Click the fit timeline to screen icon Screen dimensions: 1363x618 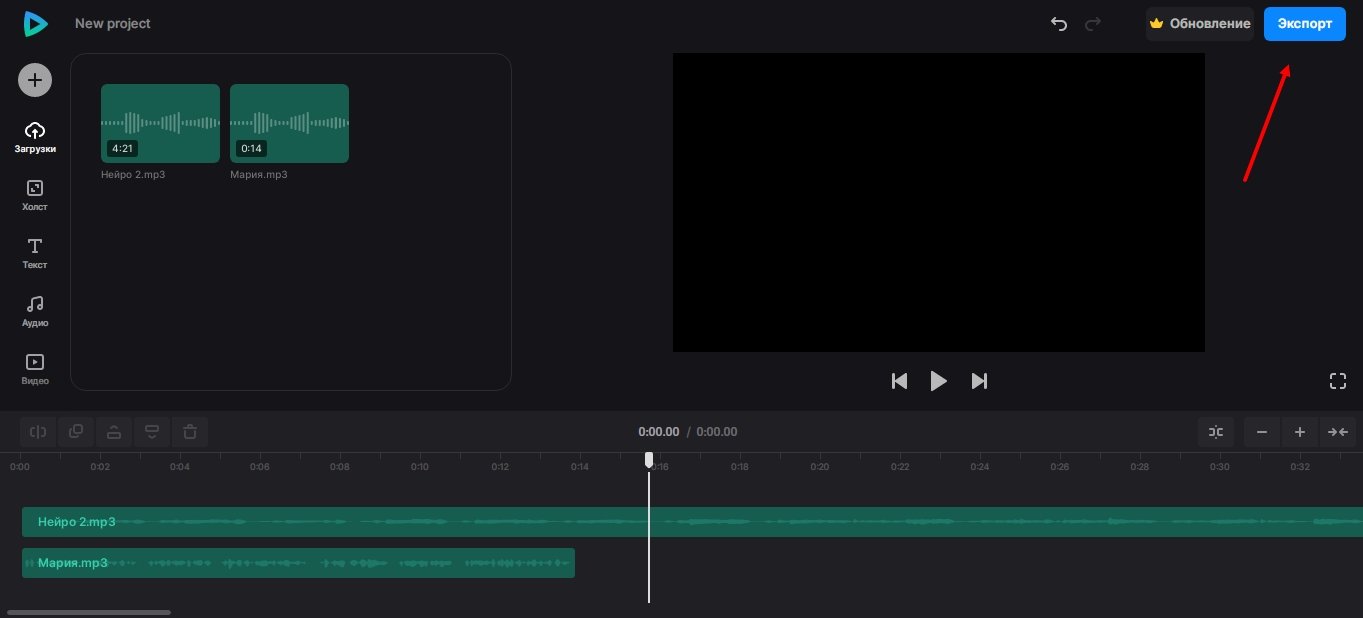coord(1337,432)
